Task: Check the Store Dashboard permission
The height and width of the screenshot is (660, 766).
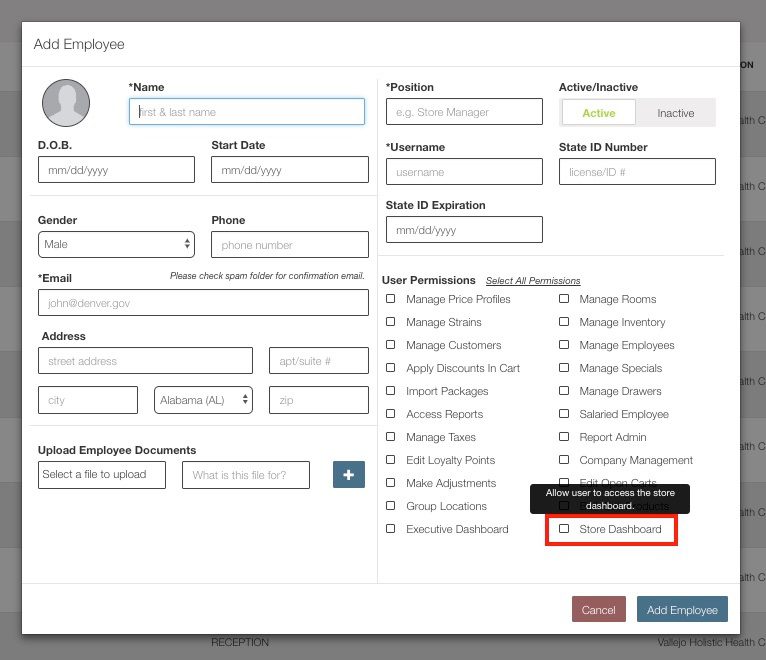Action: point(564,528)
